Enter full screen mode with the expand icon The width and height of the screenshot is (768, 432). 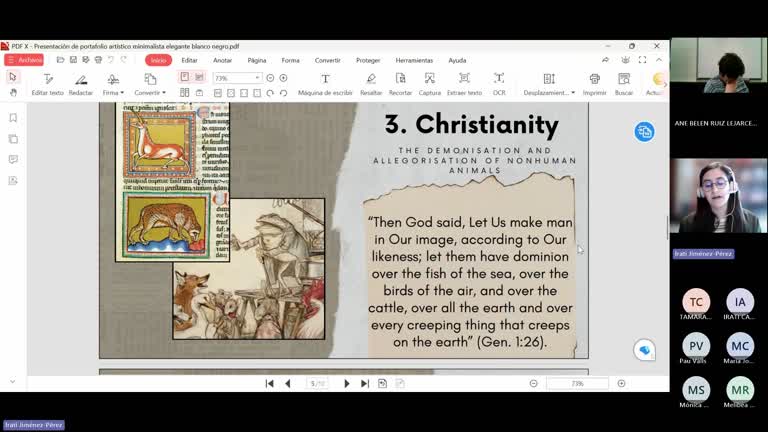642,60
